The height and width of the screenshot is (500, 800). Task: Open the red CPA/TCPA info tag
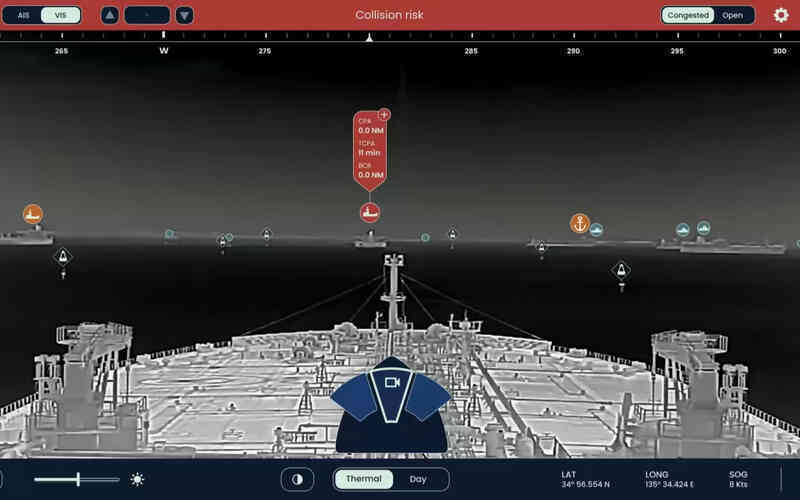point(370,151)
